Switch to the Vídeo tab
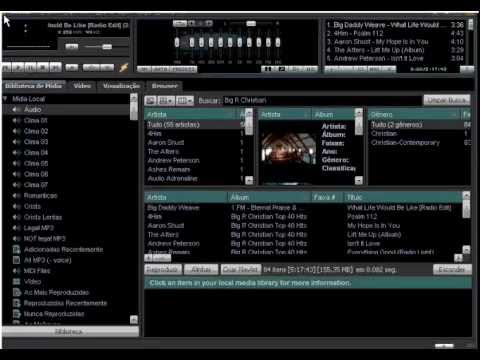Screen dimensions: 480x360 (x=82, y=86)
